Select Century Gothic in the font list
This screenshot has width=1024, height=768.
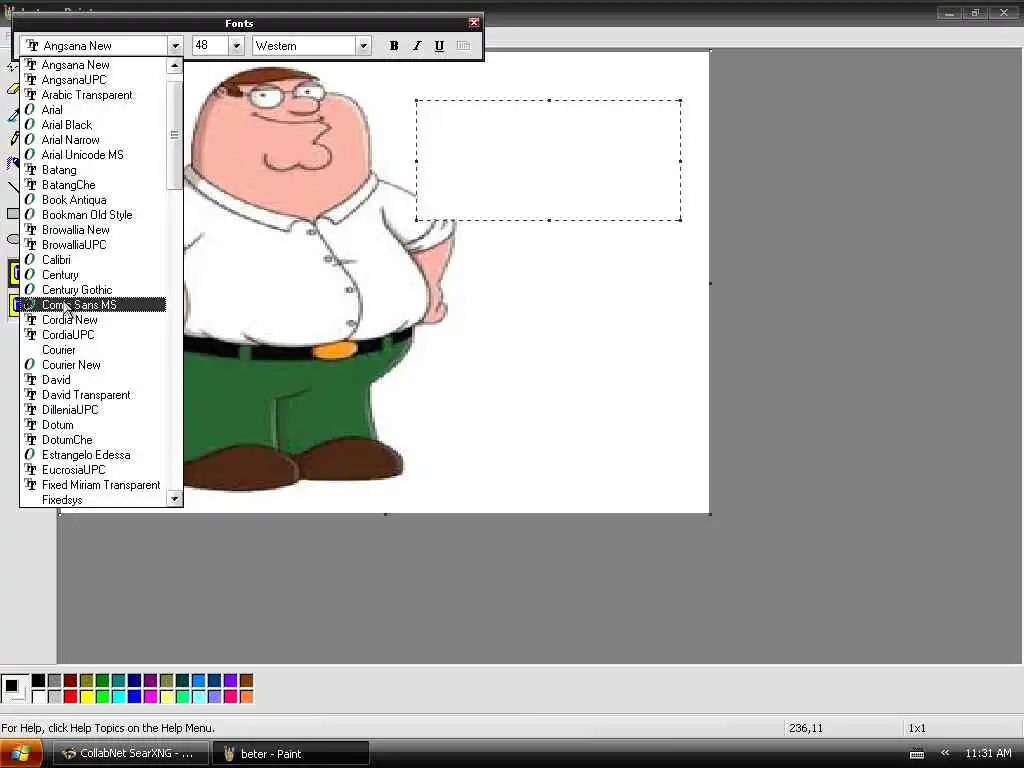pos(93,290)
